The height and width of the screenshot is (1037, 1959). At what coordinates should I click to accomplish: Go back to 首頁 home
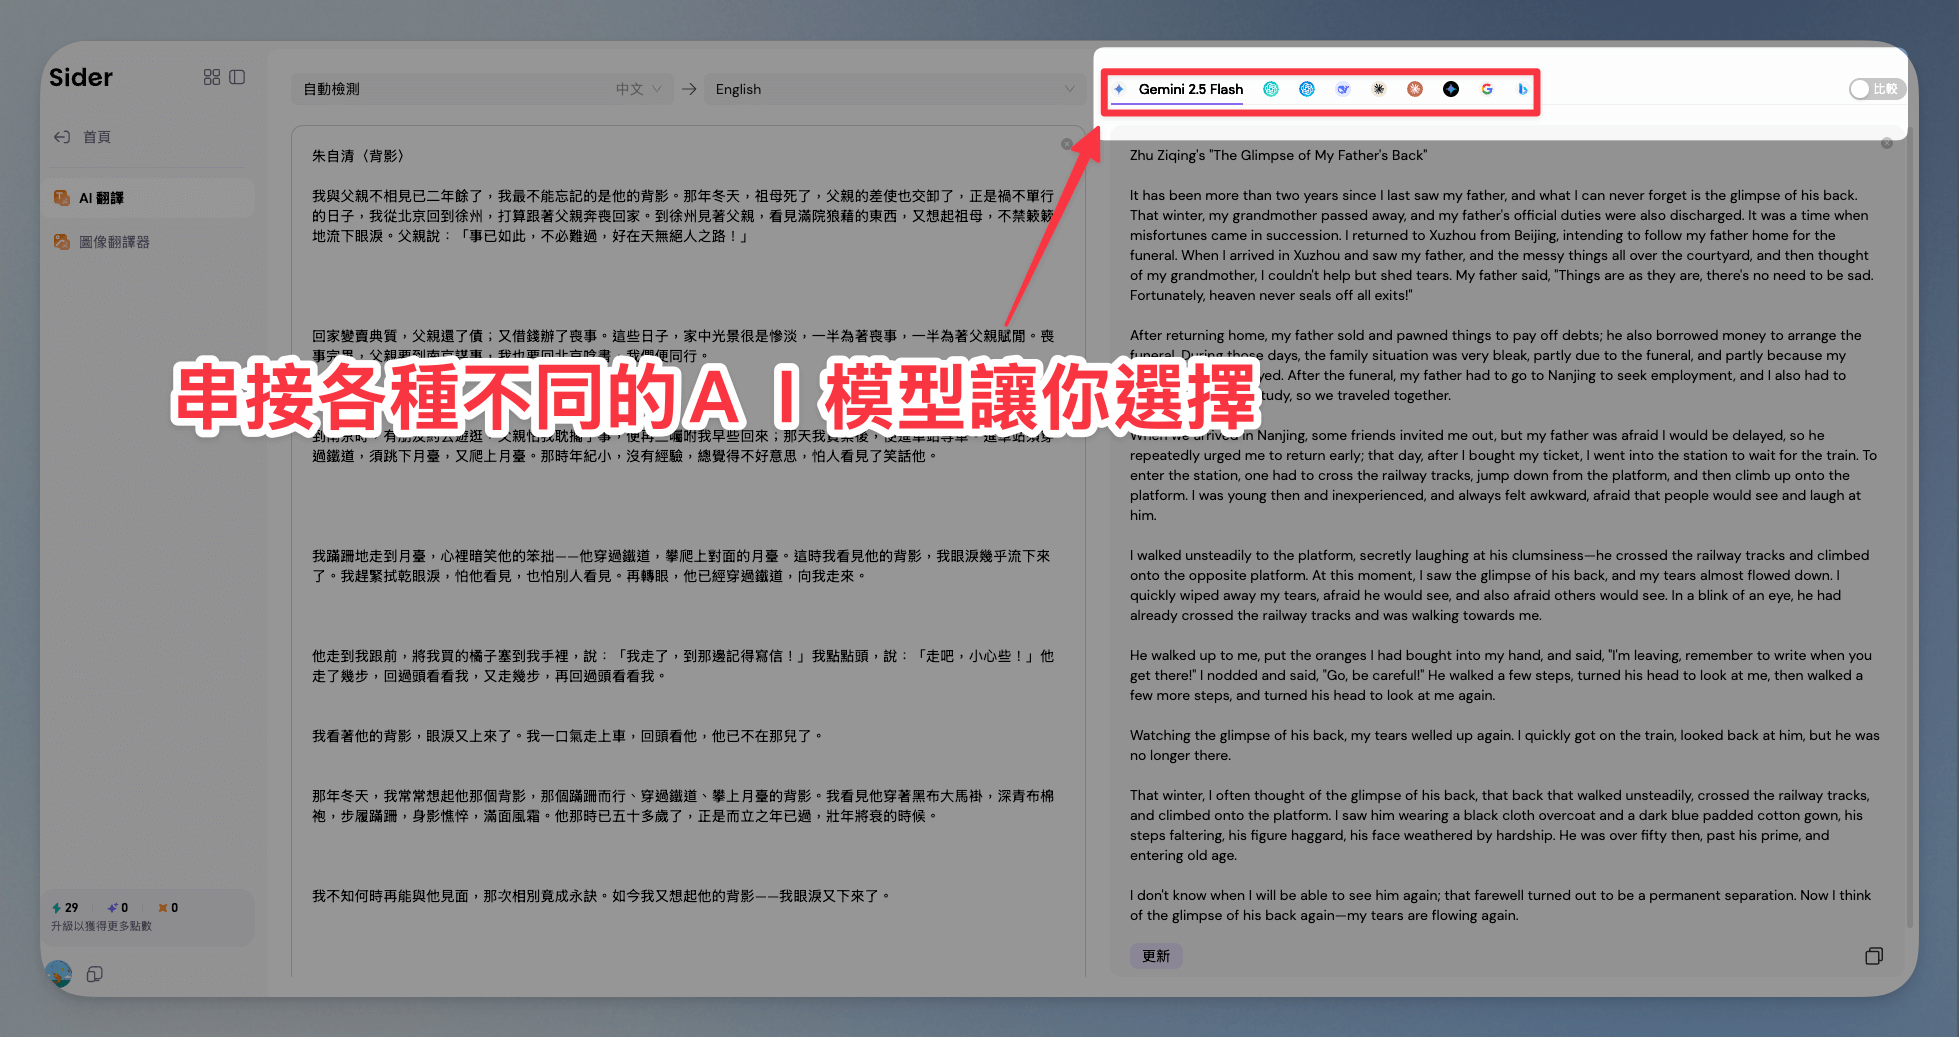[x=96, y=137]
